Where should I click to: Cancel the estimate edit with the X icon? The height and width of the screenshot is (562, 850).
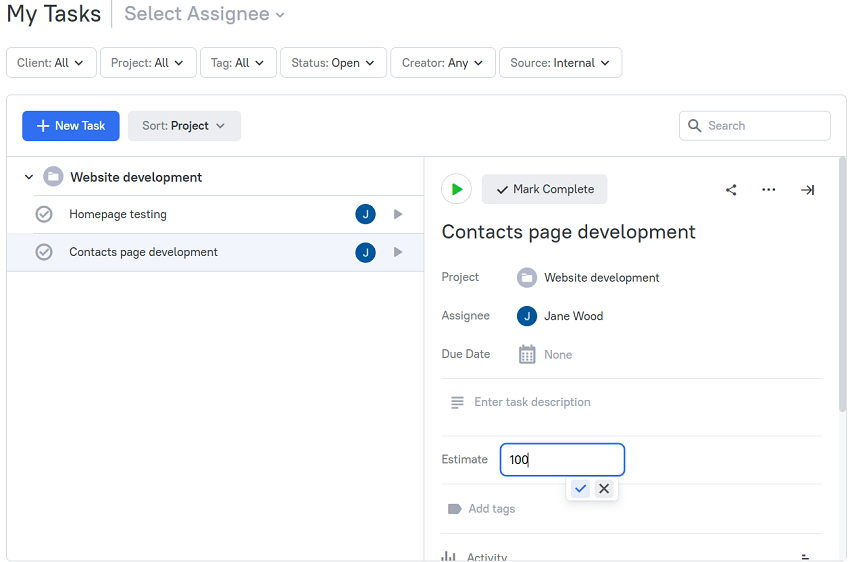(x=604, y=488)
